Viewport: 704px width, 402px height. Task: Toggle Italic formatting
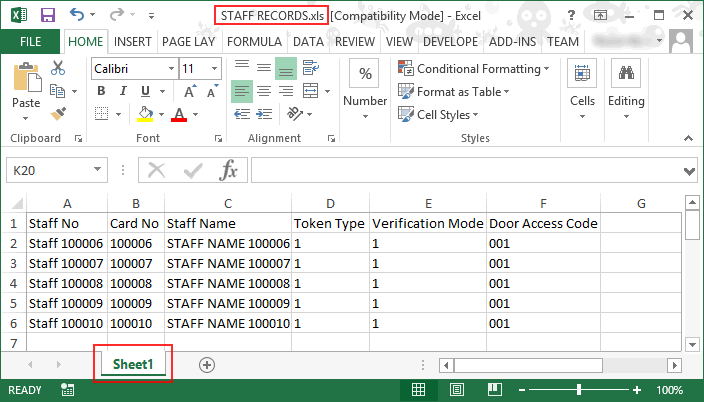point(123,92)
